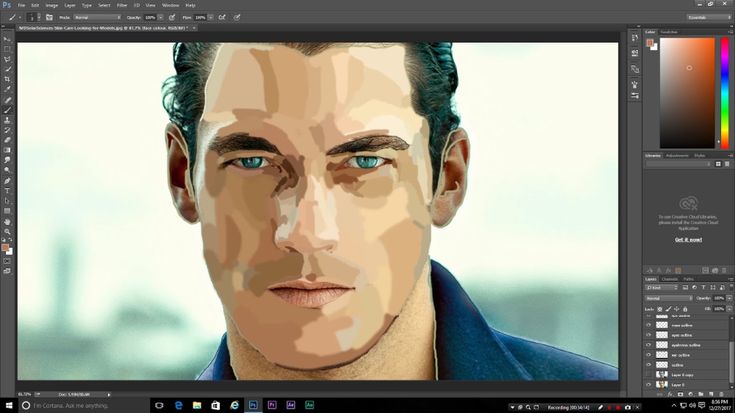Select the Gradient tool

coord(7,150)
